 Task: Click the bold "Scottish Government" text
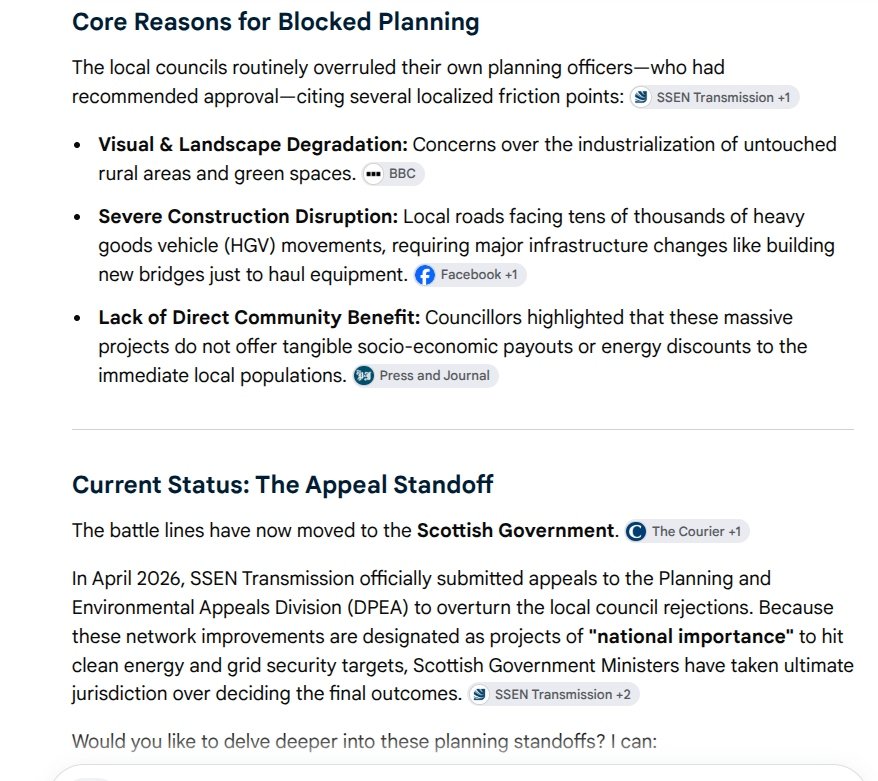pos(516,530)
